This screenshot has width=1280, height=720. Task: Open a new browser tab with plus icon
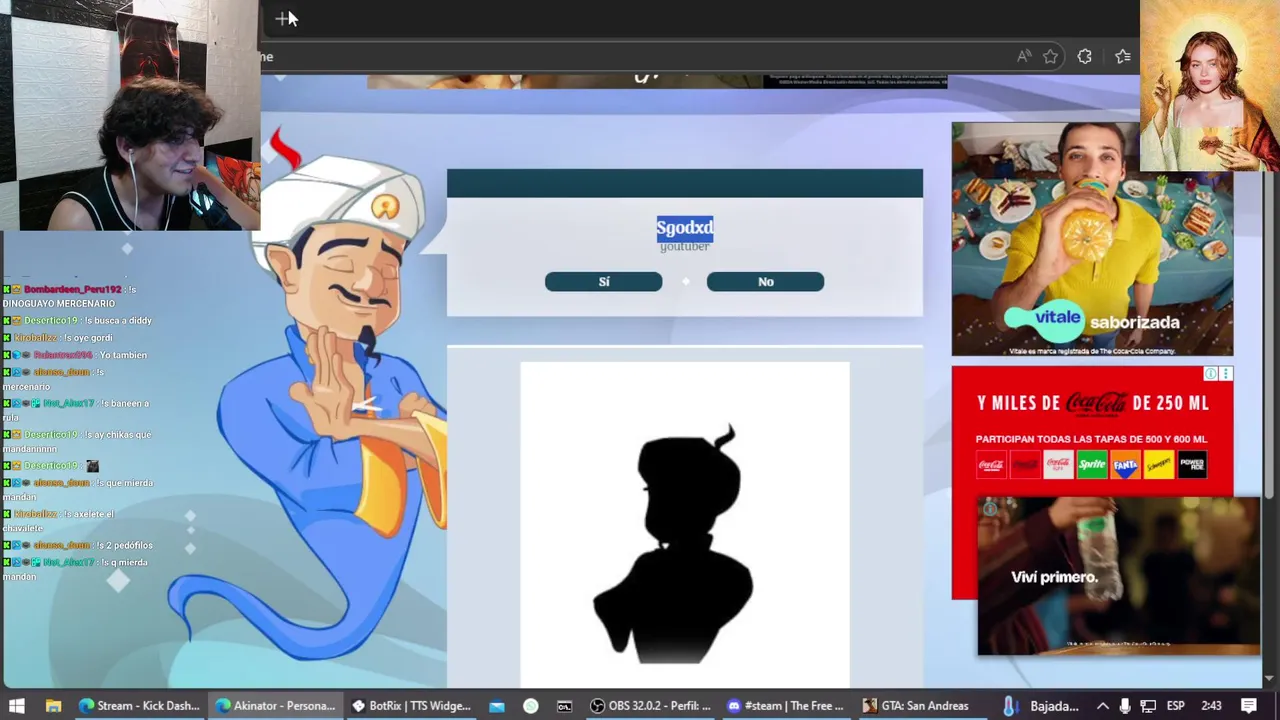[x=284, y=18]
